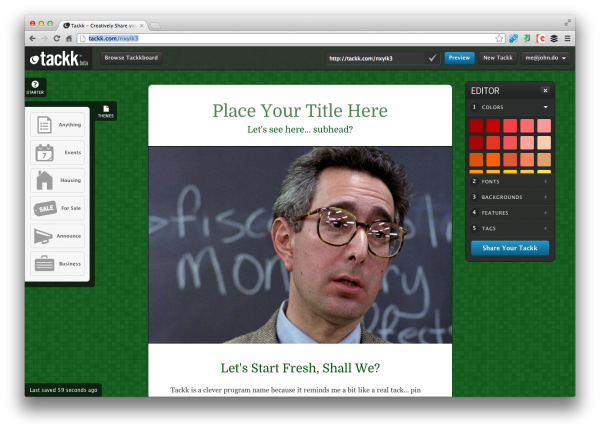Click the Preview button
Screen dimensions: 600x431
459,58
